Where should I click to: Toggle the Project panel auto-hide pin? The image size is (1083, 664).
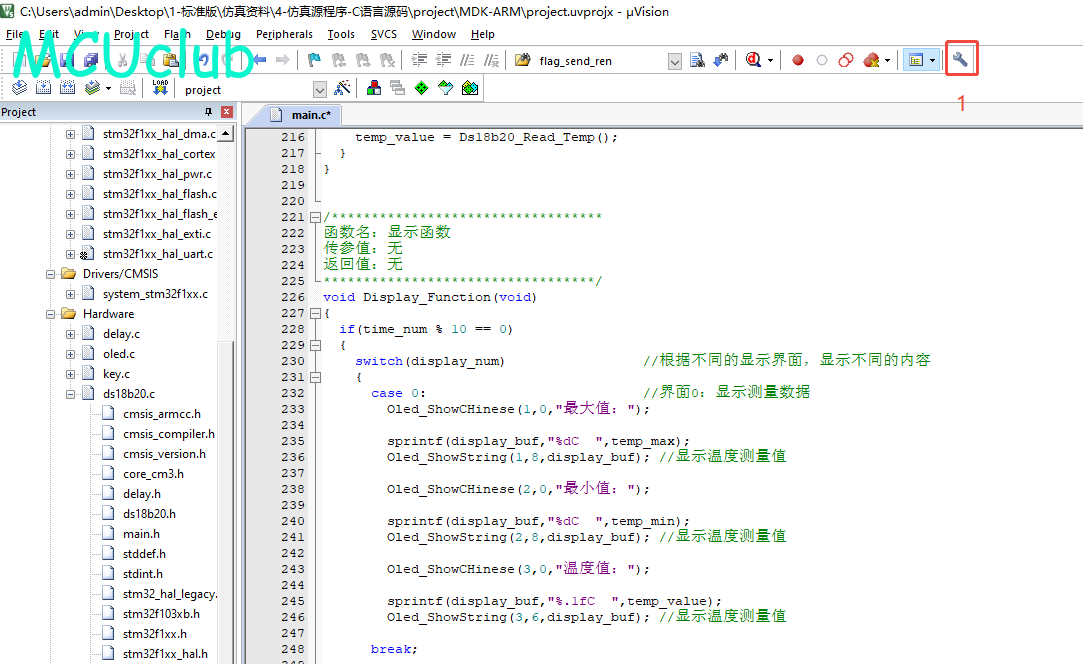(x=209, y=111)
